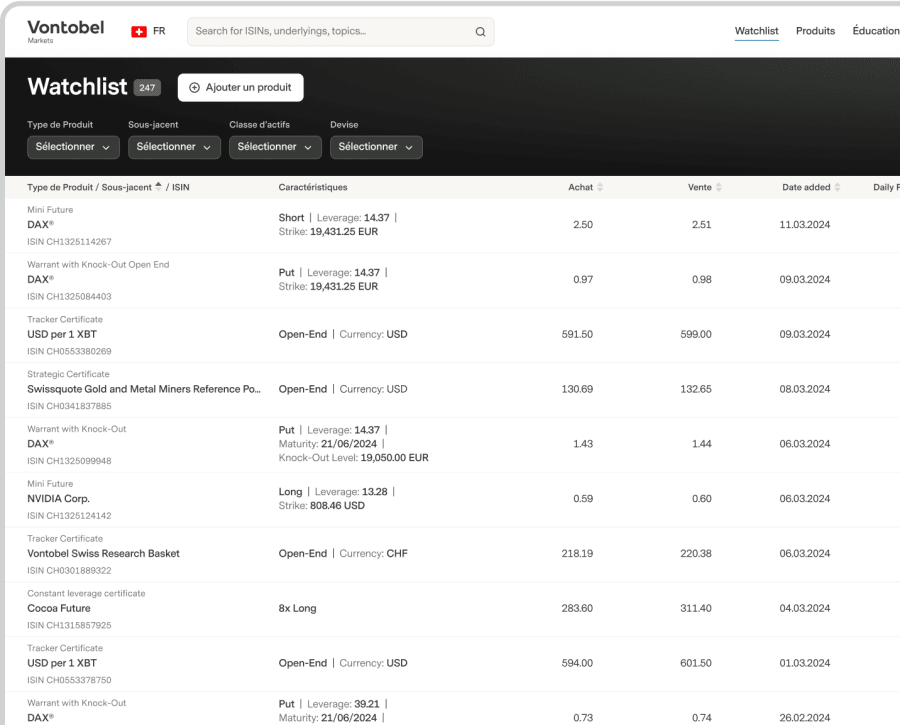Click Currency CHF characteristic
The height and width of the screenshot is (725, 900).
pos(373,553)
